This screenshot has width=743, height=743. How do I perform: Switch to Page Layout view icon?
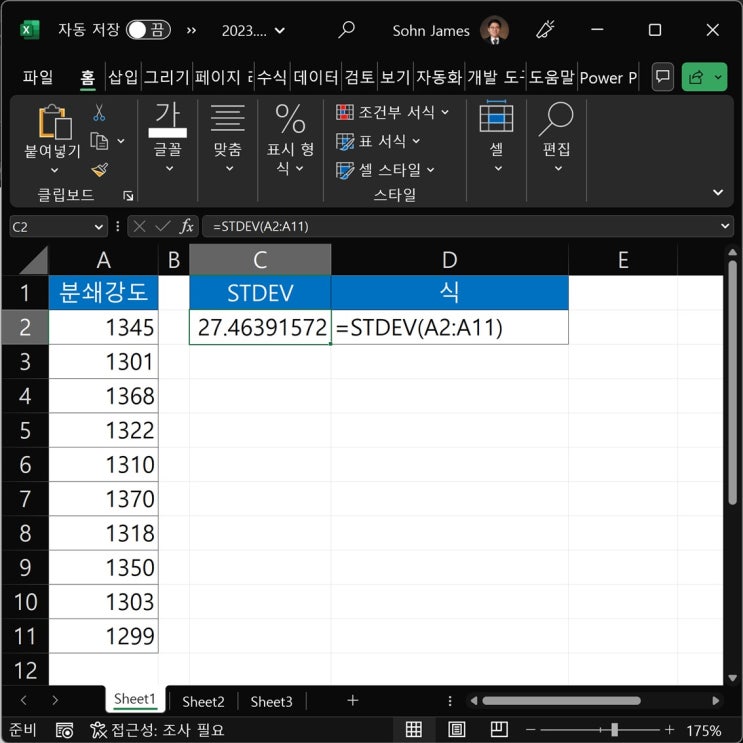456,729
